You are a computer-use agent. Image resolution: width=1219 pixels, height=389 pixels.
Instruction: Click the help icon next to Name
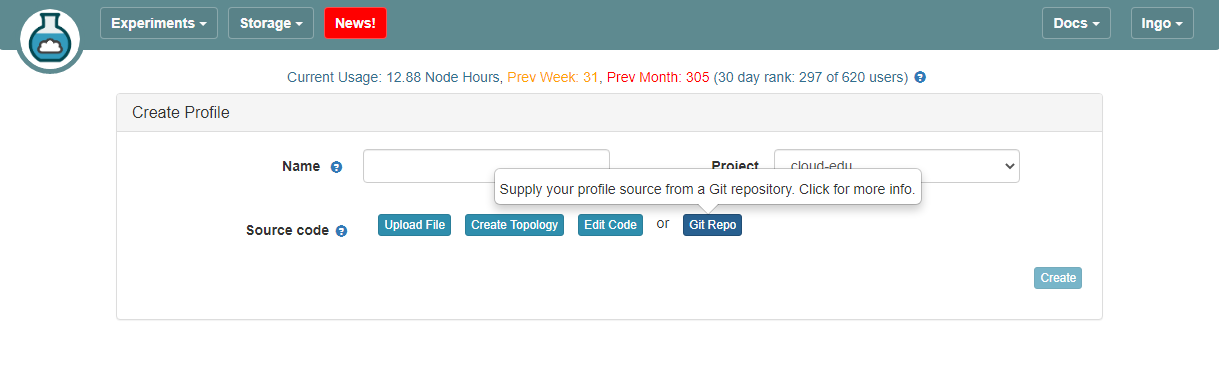pos(336,167)
